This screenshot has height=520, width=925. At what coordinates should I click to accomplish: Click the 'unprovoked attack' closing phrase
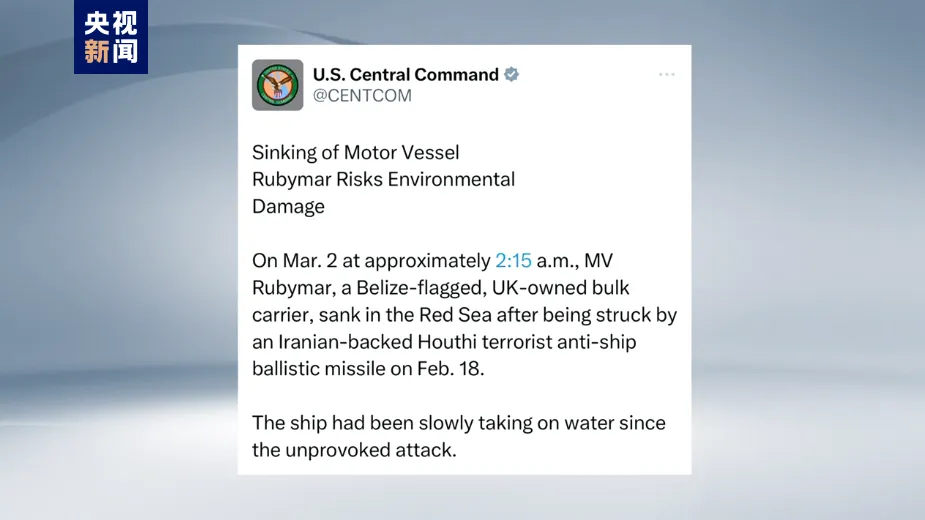click(370, 450)
